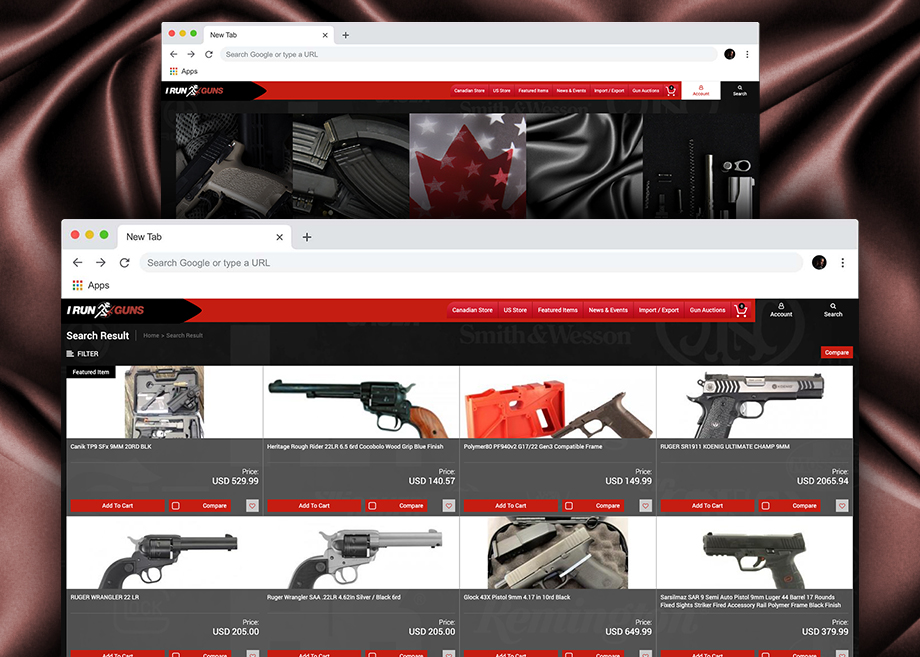Image resolution: width=920 pixels, height=657 pixels.
Task: Open the profile avatar in the front window
Action: [x=819, y=263]
